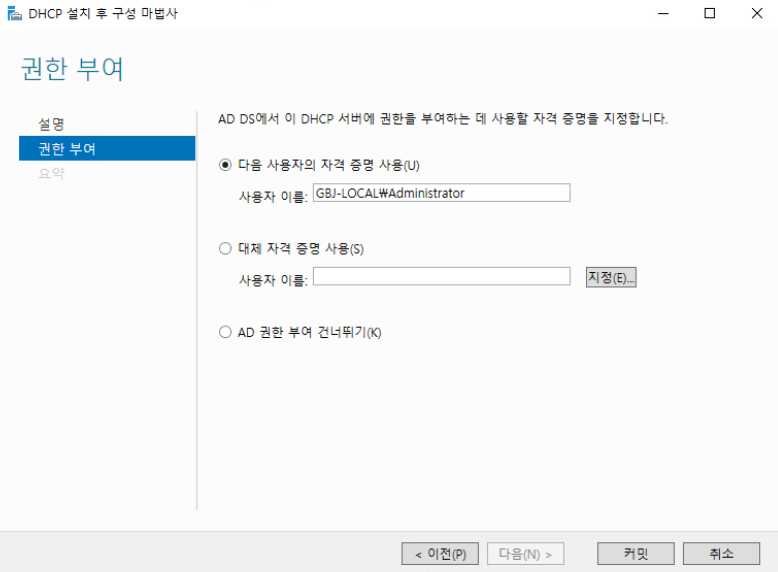Go back with the 이전(P) button
The height and width of the screenshot is (572, 778).
[x=440, y=554]
